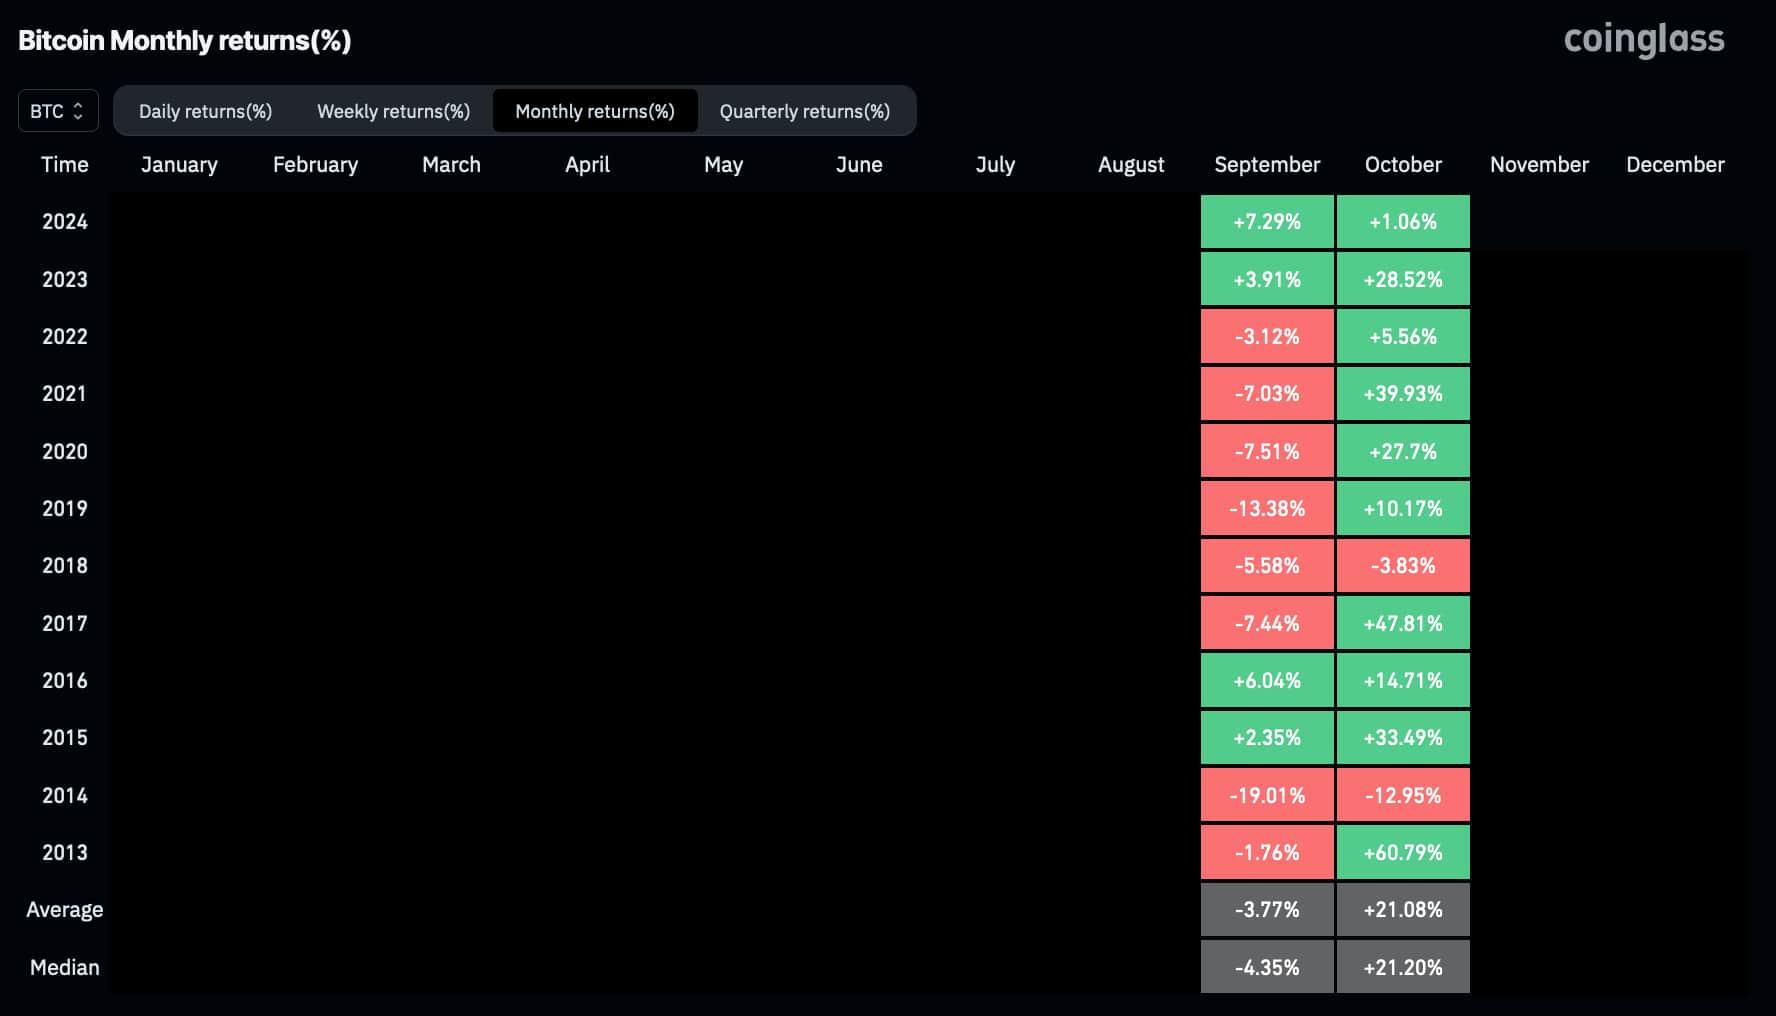This screenshot has width=1776, height=1016.
Task: Click the September median -4.35% cell
Action: point(1267,968)
